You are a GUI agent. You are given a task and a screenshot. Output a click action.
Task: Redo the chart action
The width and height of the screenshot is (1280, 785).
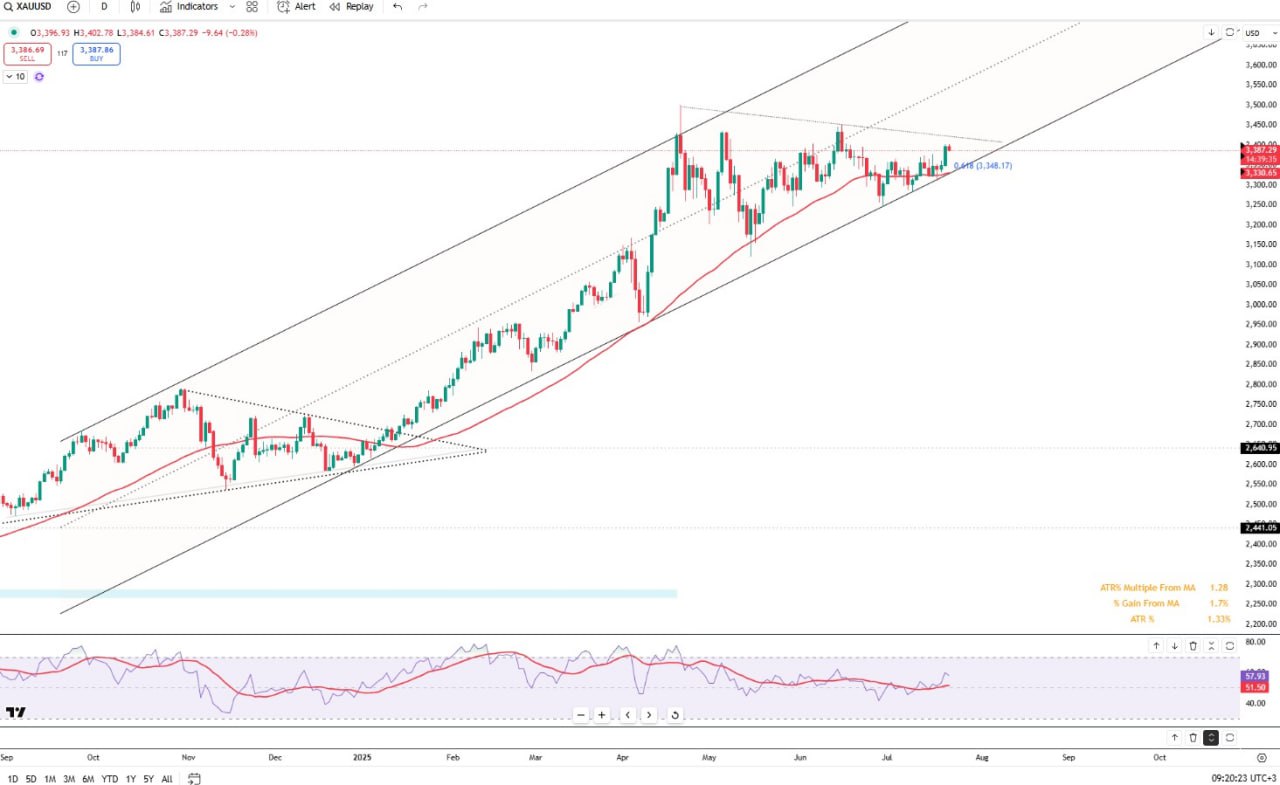pyautogui.click(x=423, y=6)
